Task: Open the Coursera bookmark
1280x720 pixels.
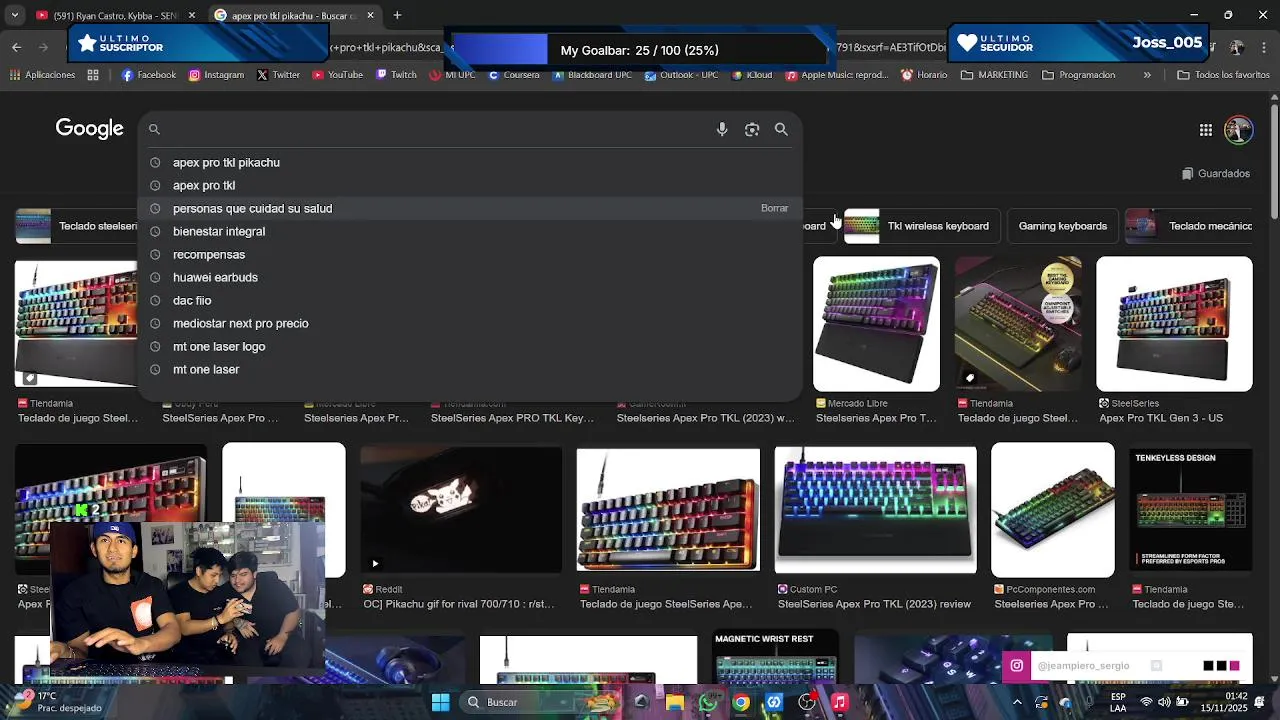Action: (514, 75)
